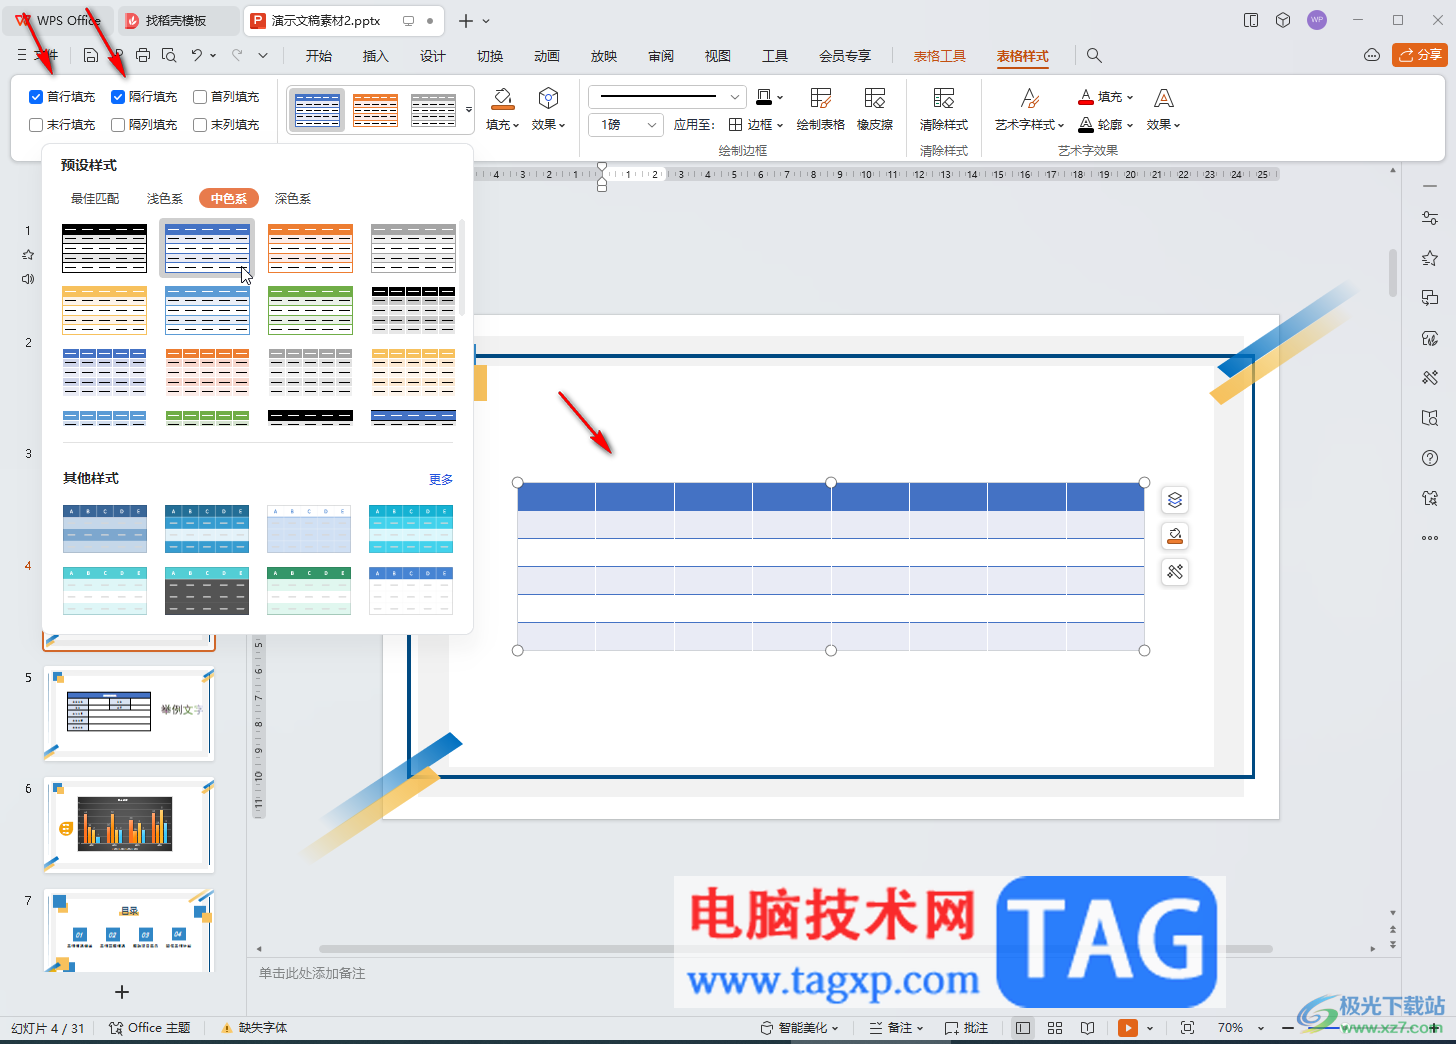
Task: Click the add new slide plus button
Action: click(x=122, y=992)
